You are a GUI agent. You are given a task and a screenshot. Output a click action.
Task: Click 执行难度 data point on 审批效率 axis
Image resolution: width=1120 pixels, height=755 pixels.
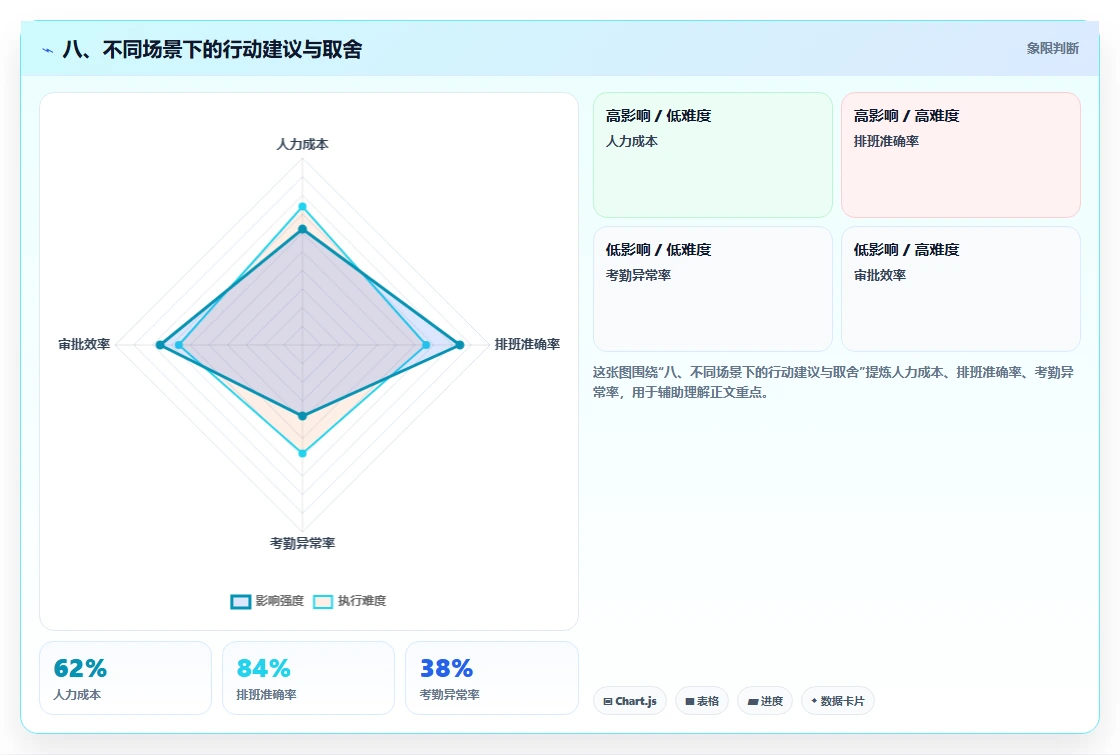tap(179, 345)
